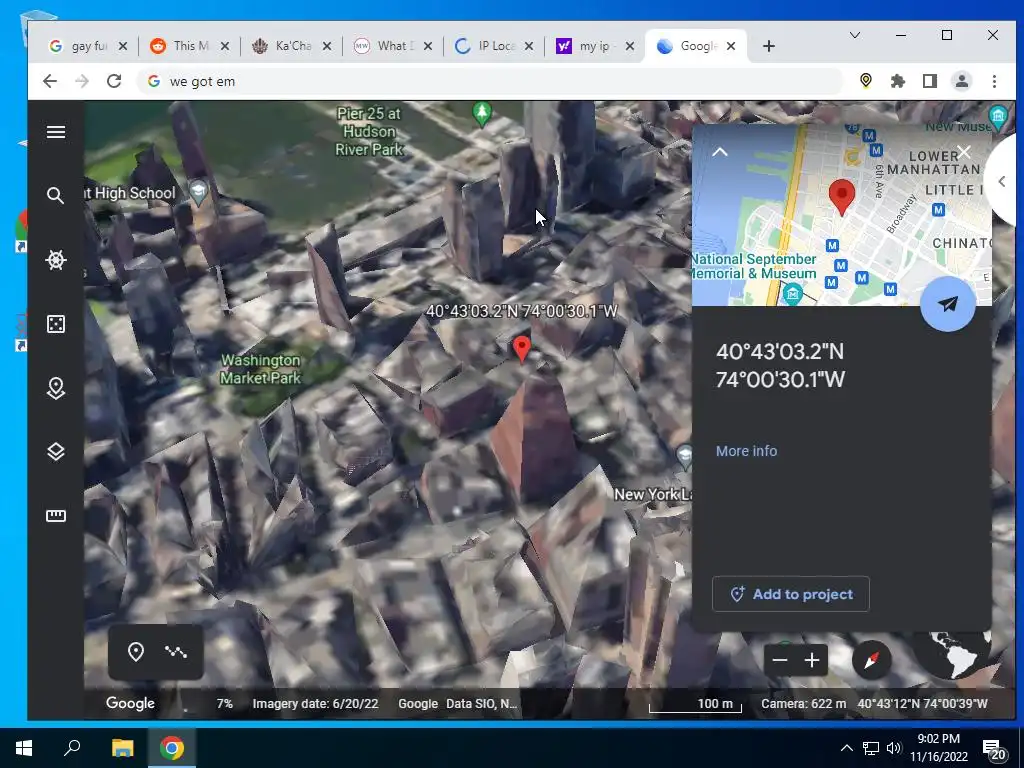Viewport: 1024px width, 768px height.
Task: Select the Pier 25 at Hudson River Park label
Action: click(369, 131)
